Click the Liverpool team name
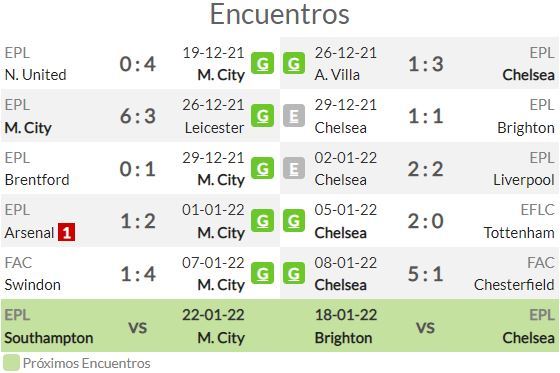 (x=524, y=180)
